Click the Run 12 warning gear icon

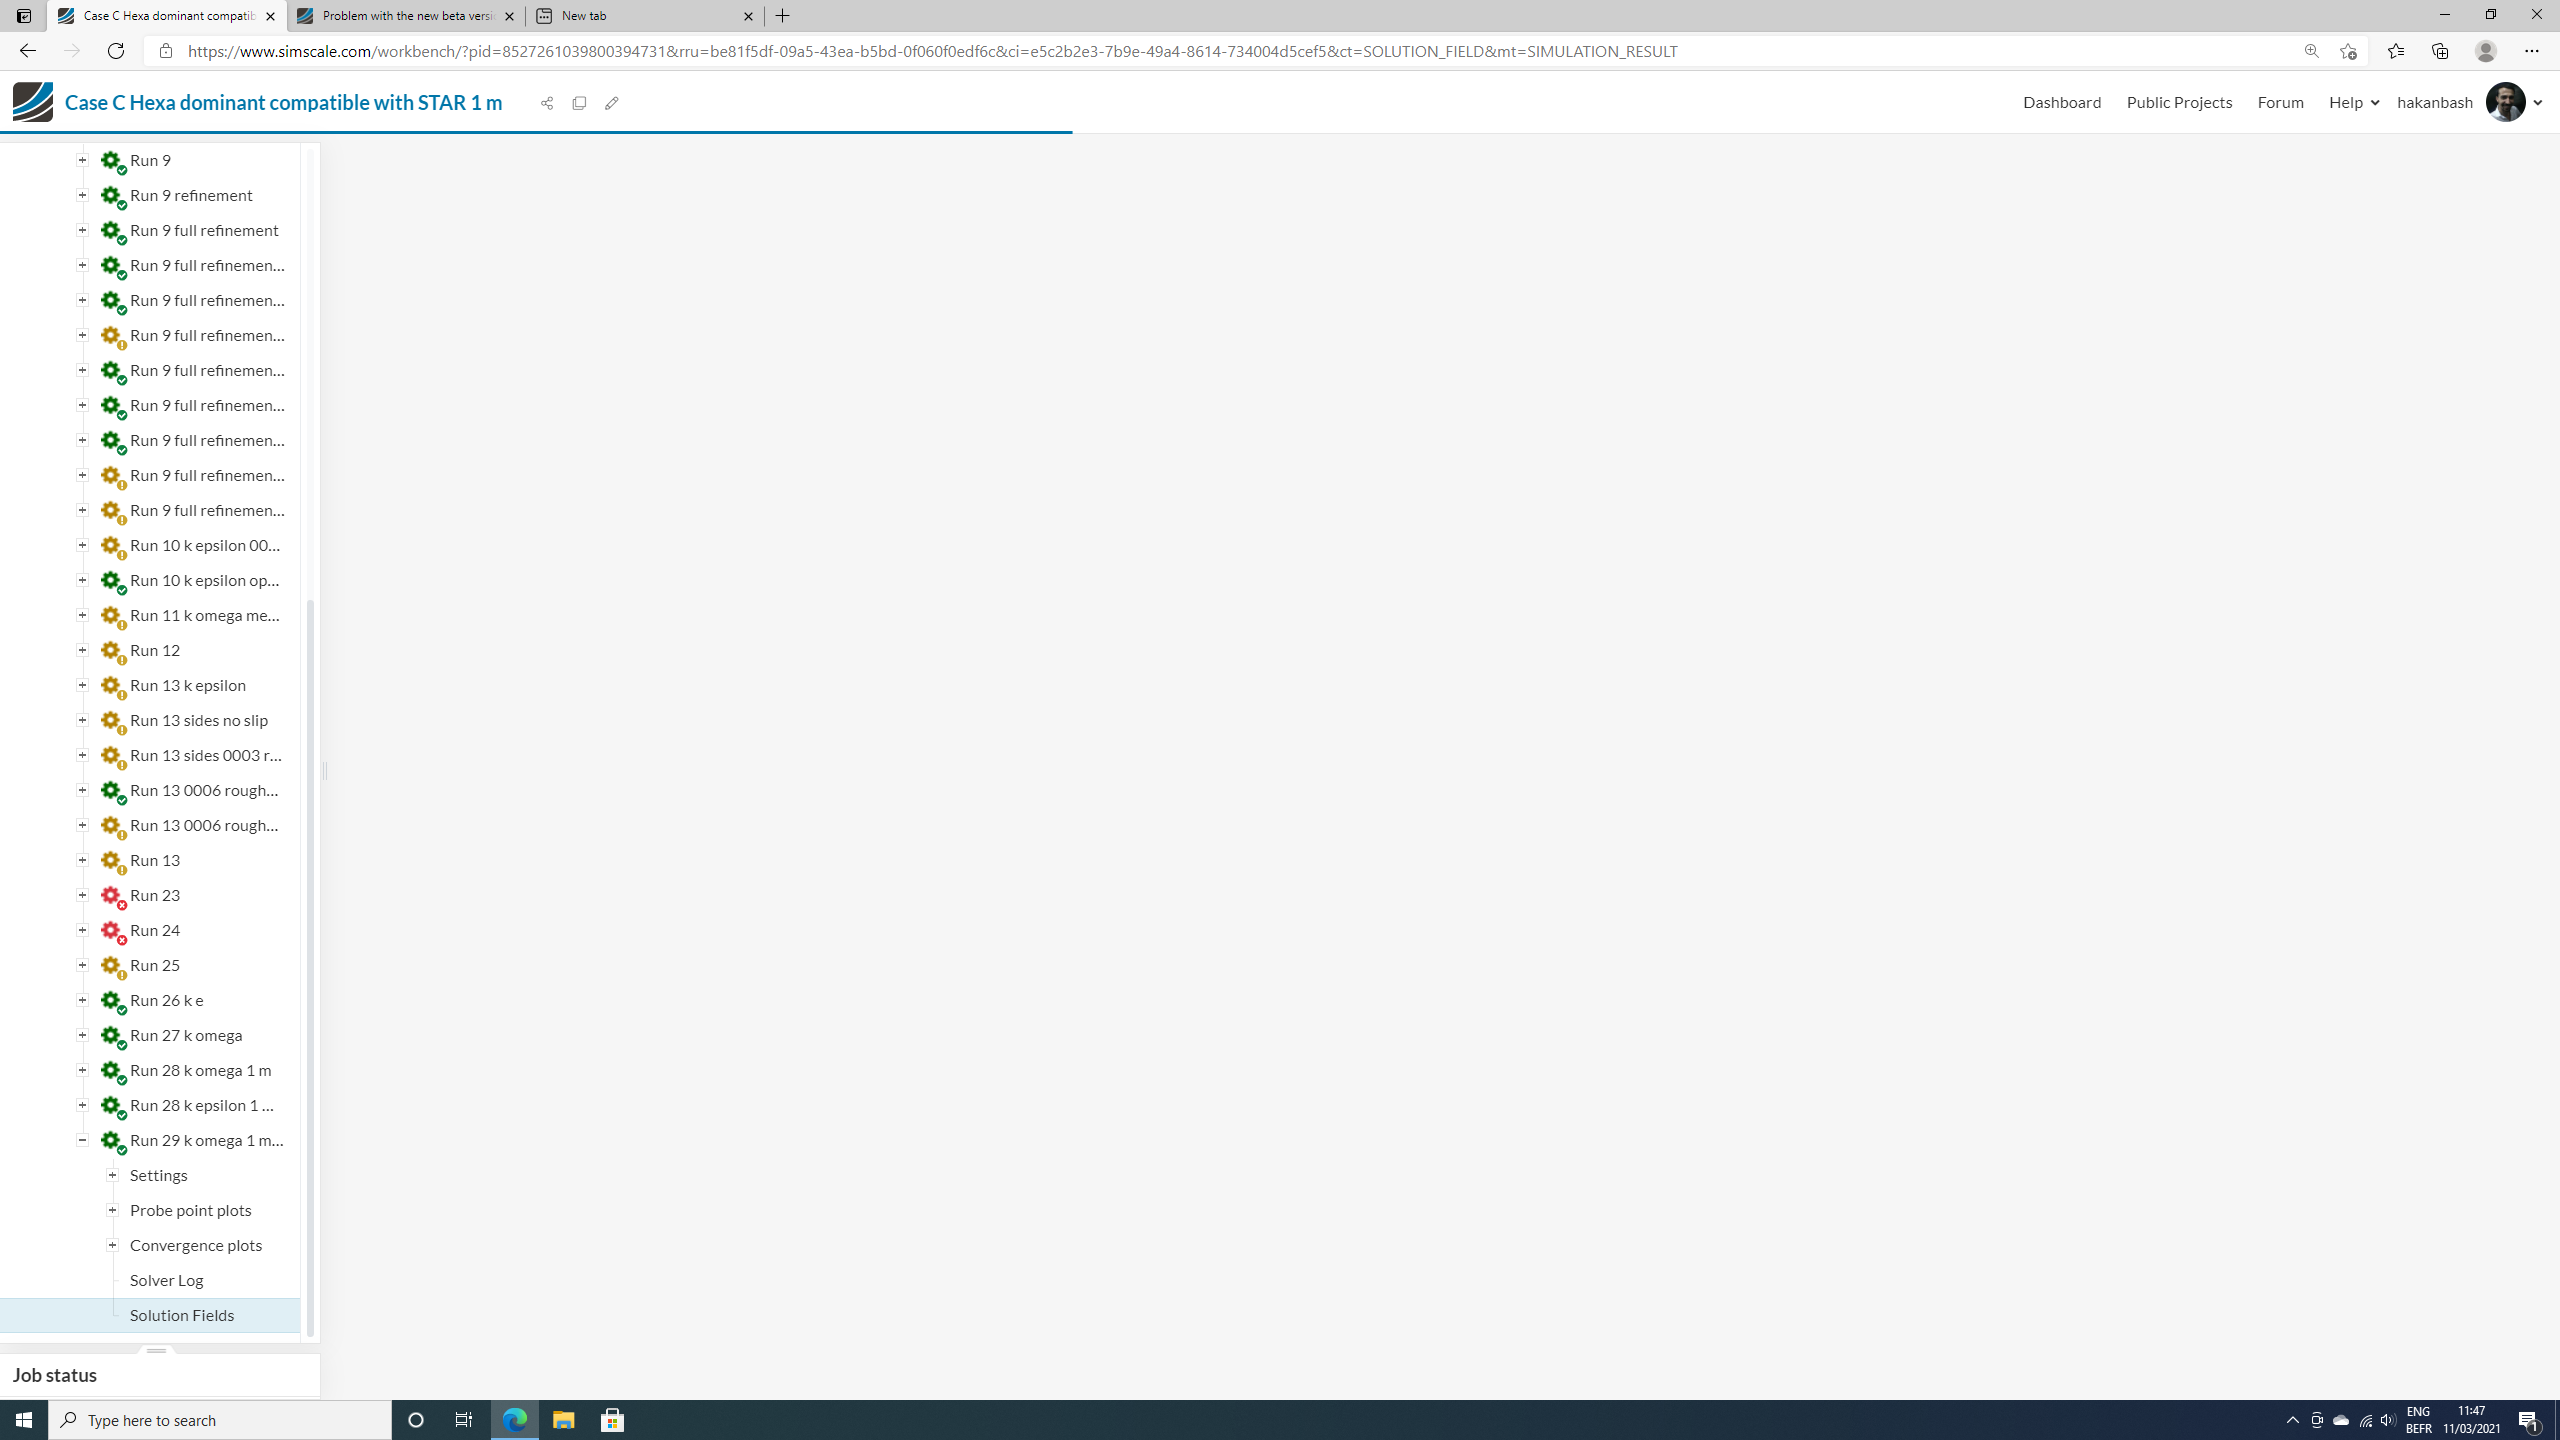coord(113,652)
